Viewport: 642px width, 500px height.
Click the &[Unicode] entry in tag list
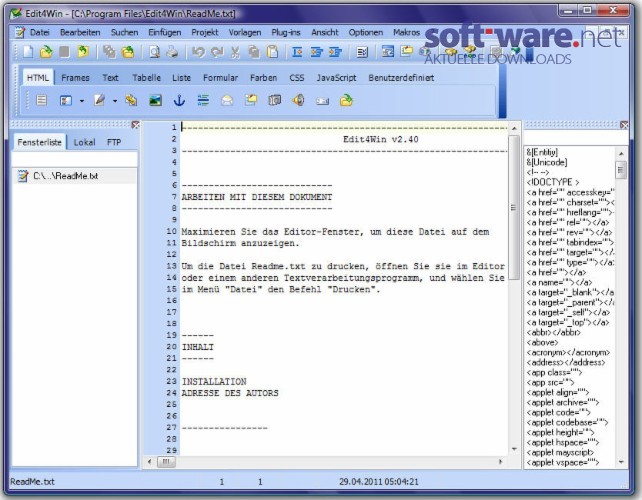point(547,163)
